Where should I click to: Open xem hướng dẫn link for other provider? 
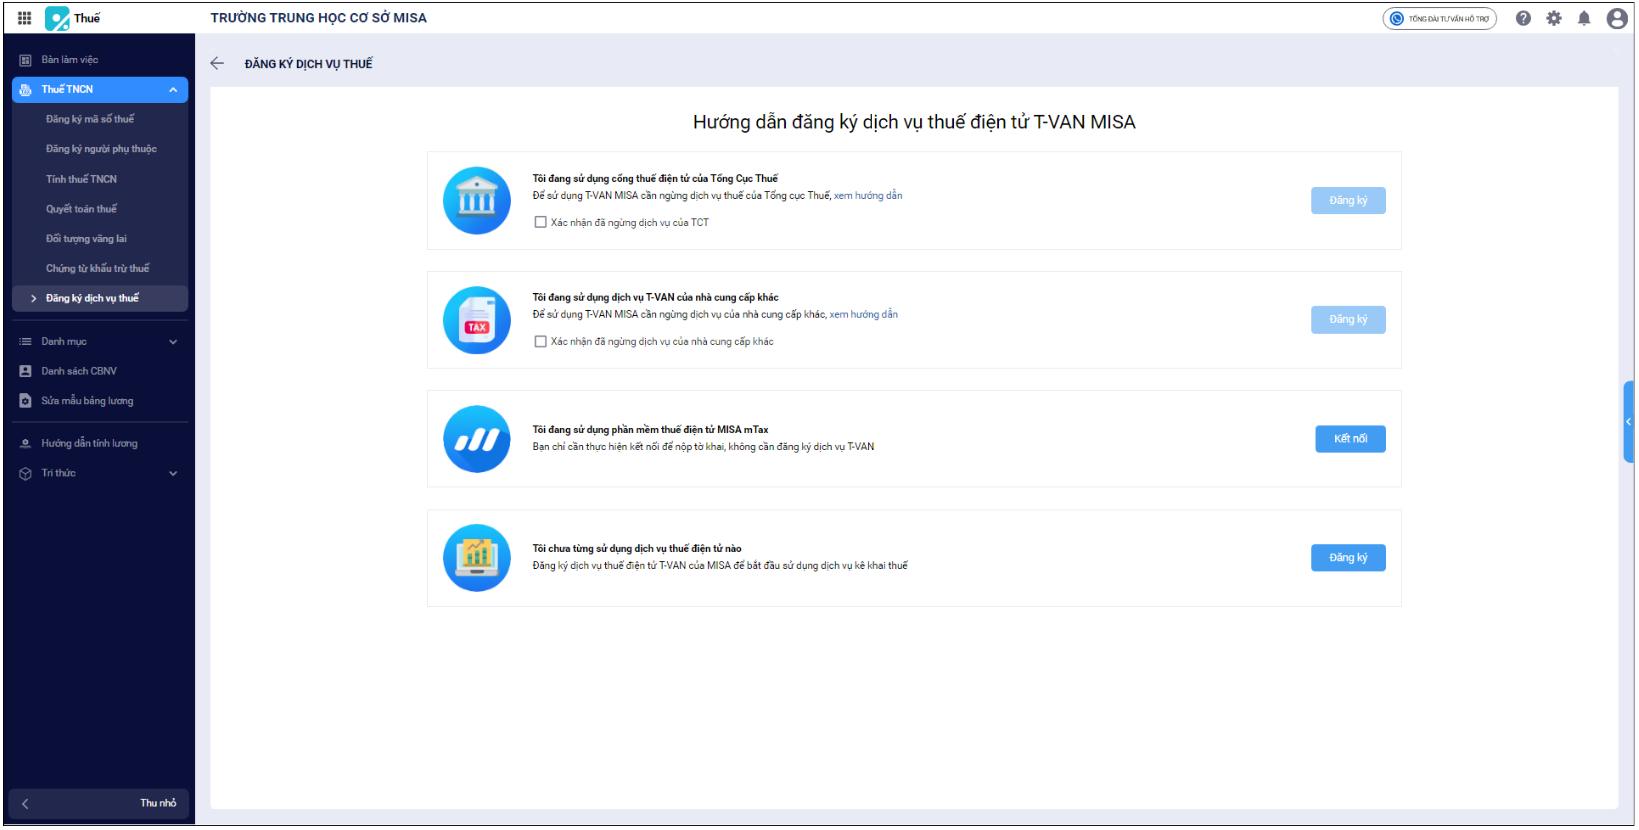[x=863, y=315]
